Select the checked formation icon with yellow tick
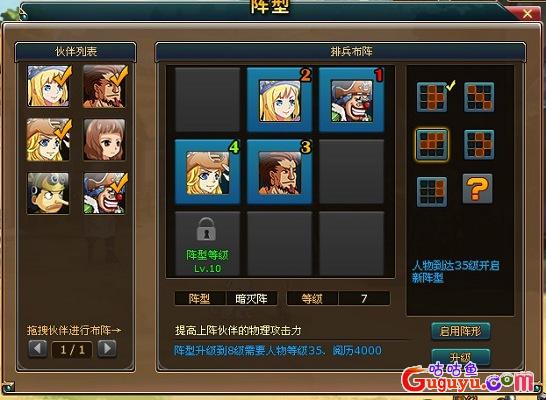546x400 pixels. [x=432, y=97]
